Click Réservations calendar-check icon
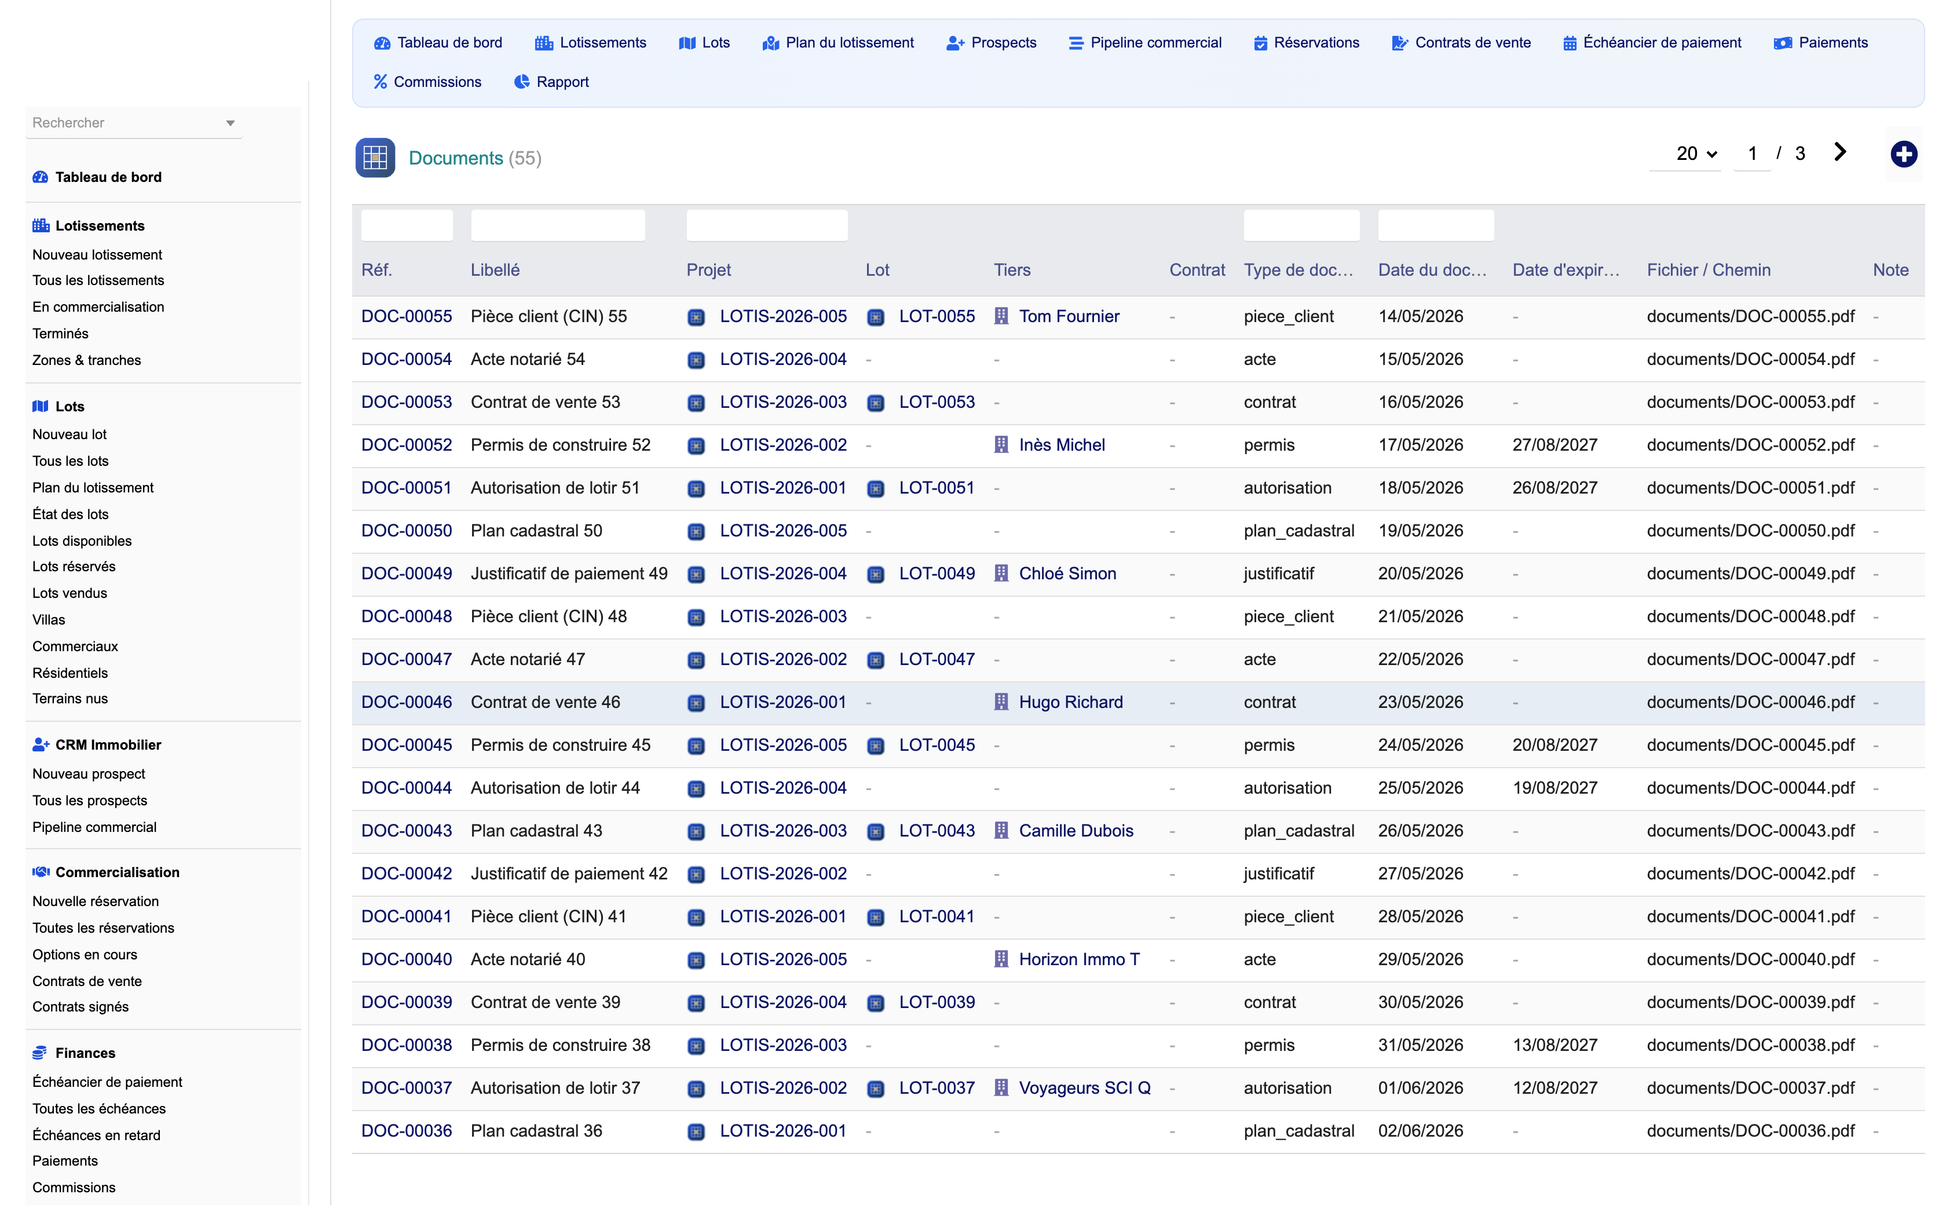1946x1205 pixels. point(1260,43)
